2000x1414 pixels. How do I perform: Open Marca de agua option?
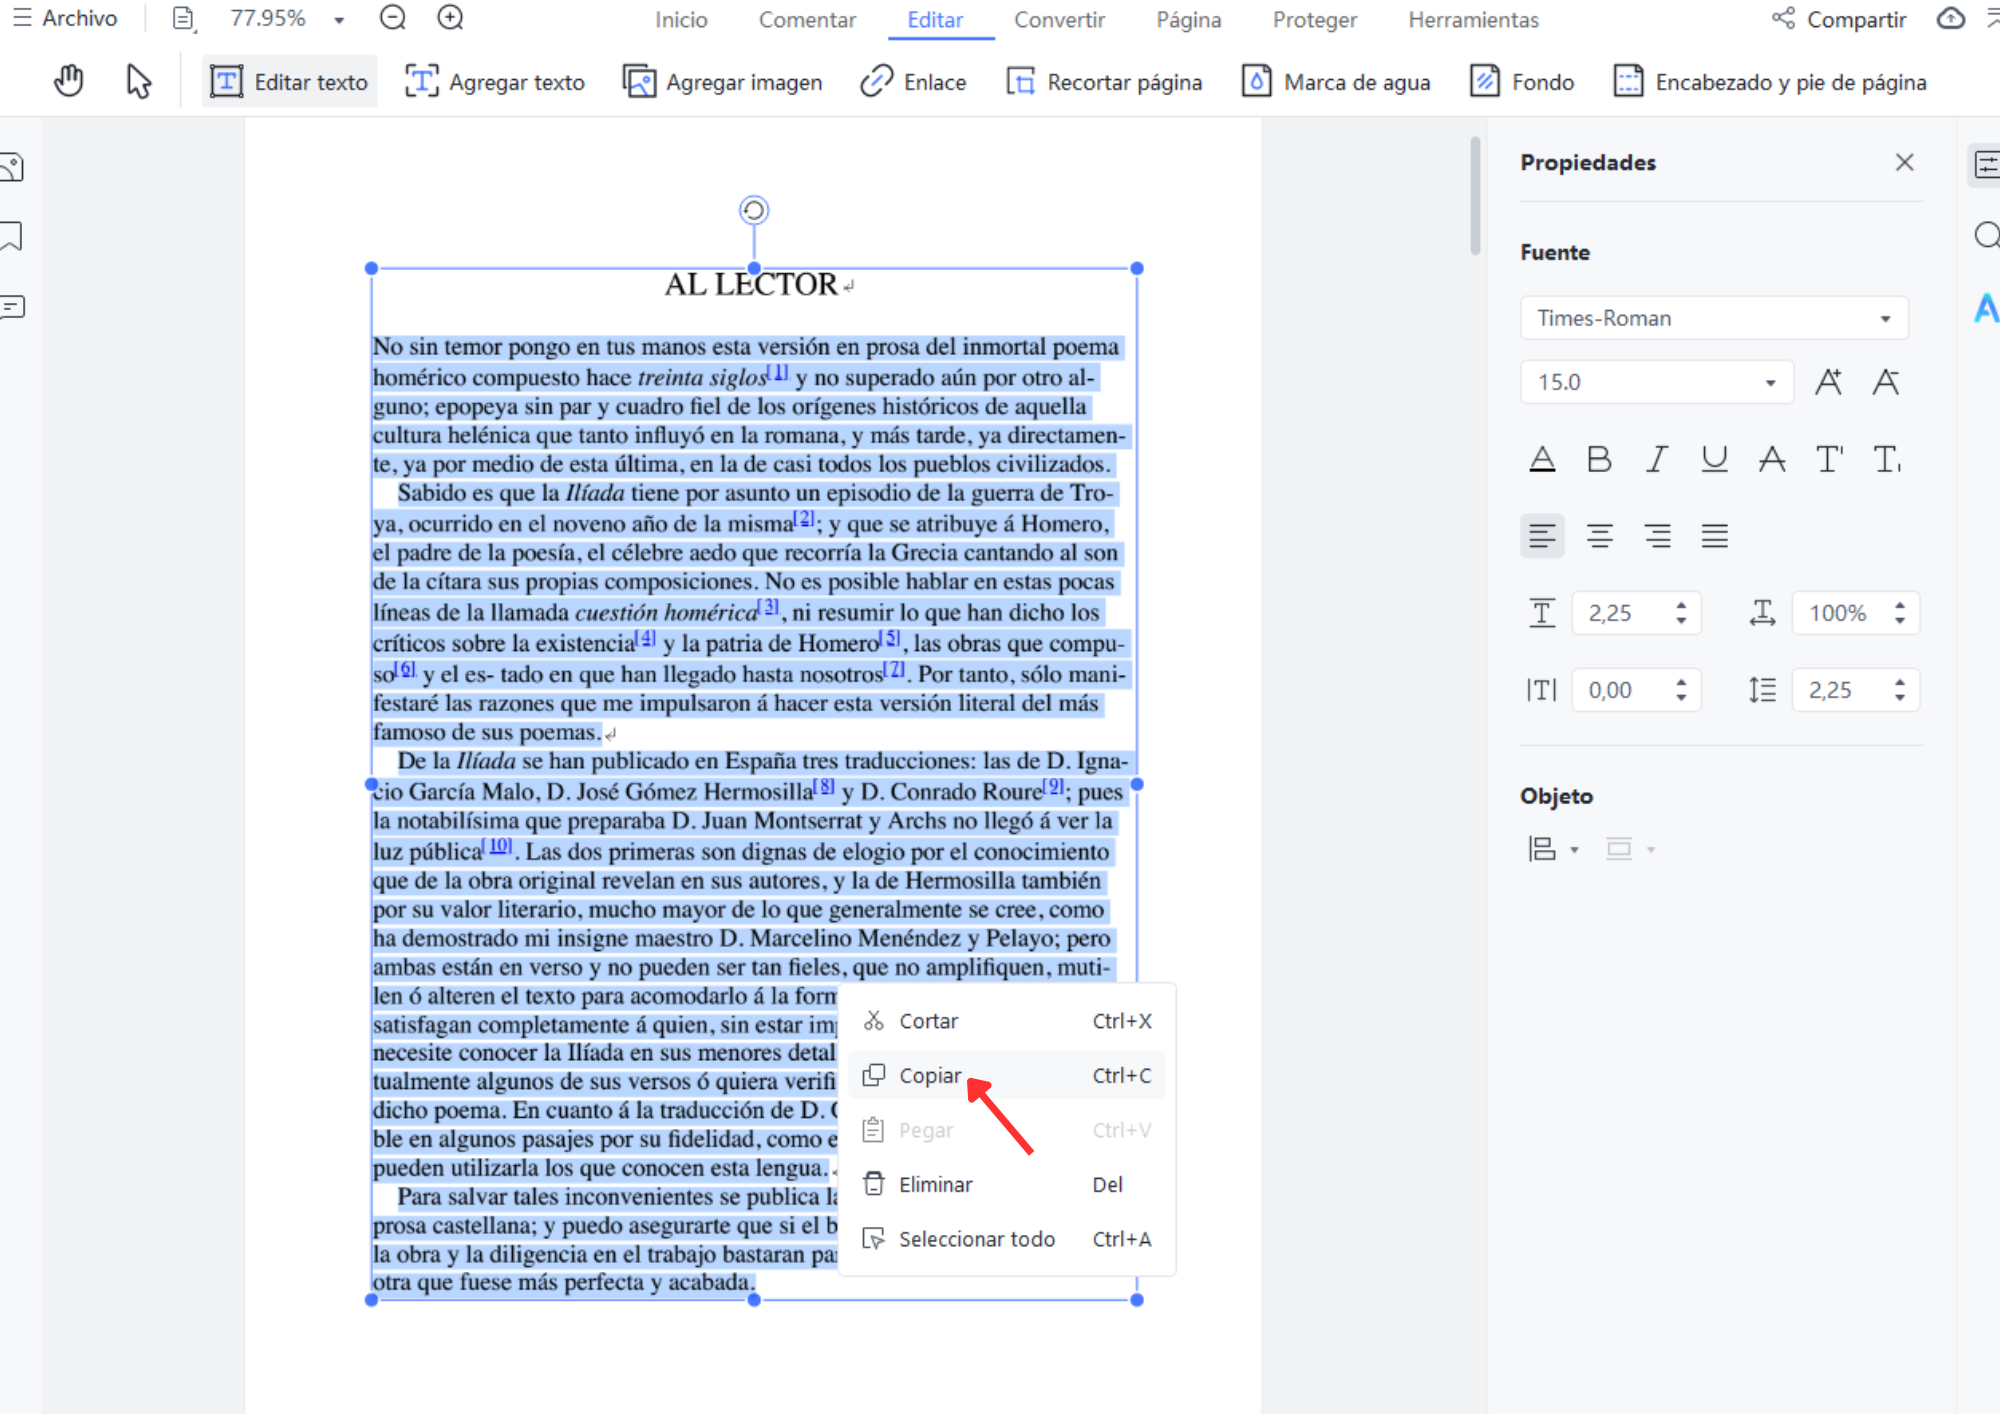(1336, 82)
